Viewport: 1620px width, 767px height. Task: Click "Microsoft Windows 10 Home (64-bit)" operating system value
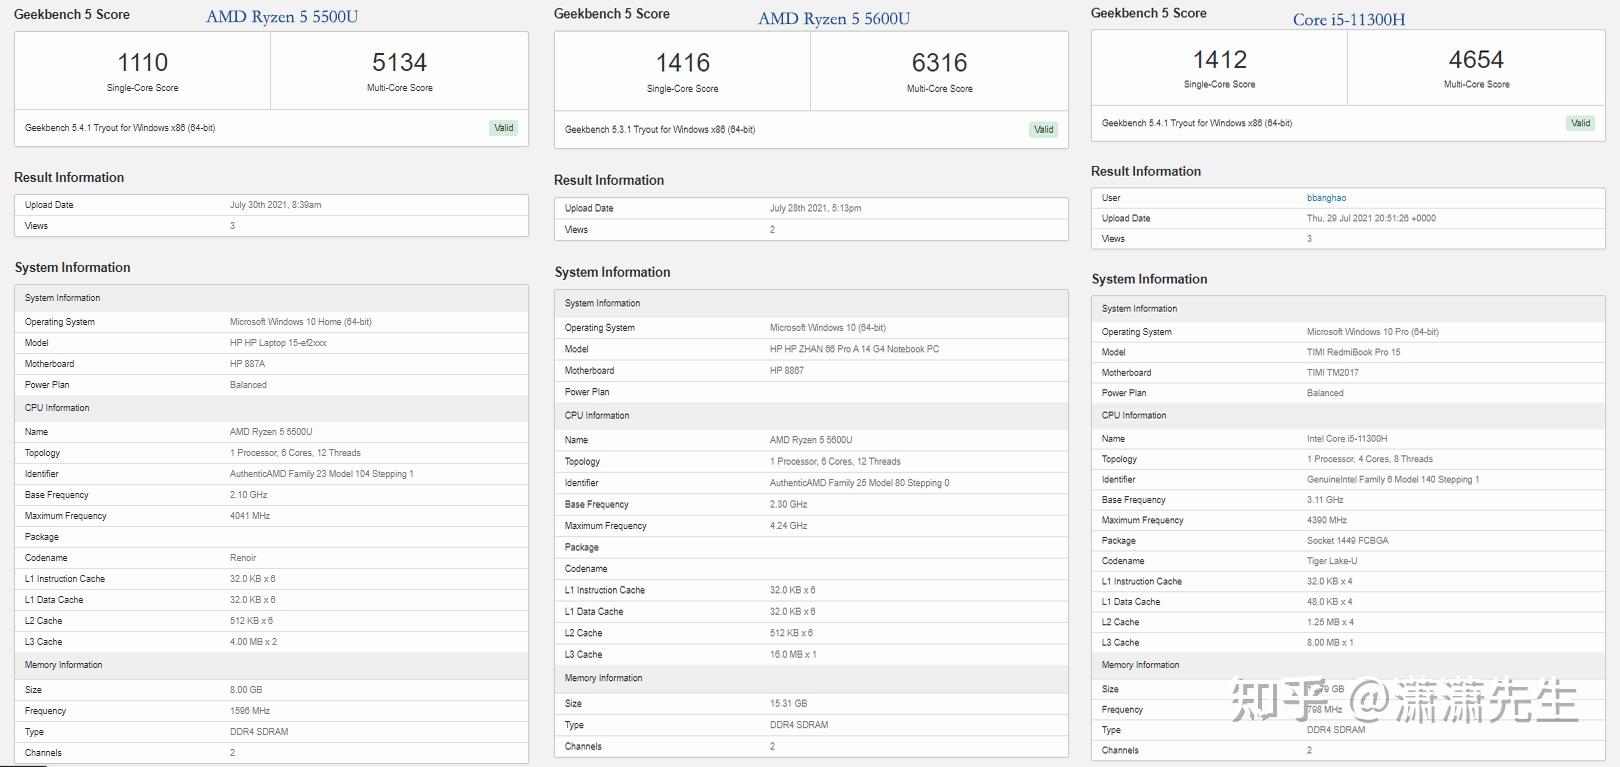click(x=301, y=322)
